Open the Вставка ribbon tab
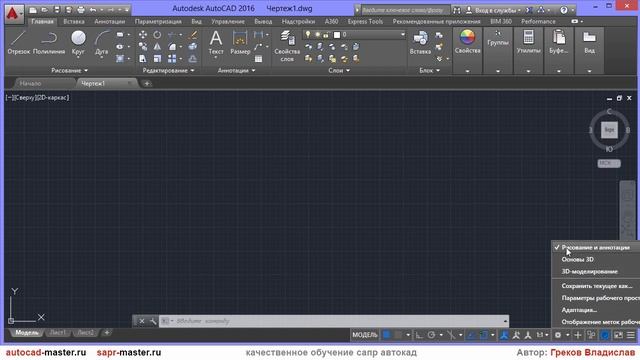This screenshot has width=640, height=360. pyautogui.click(x=74, y=21)
